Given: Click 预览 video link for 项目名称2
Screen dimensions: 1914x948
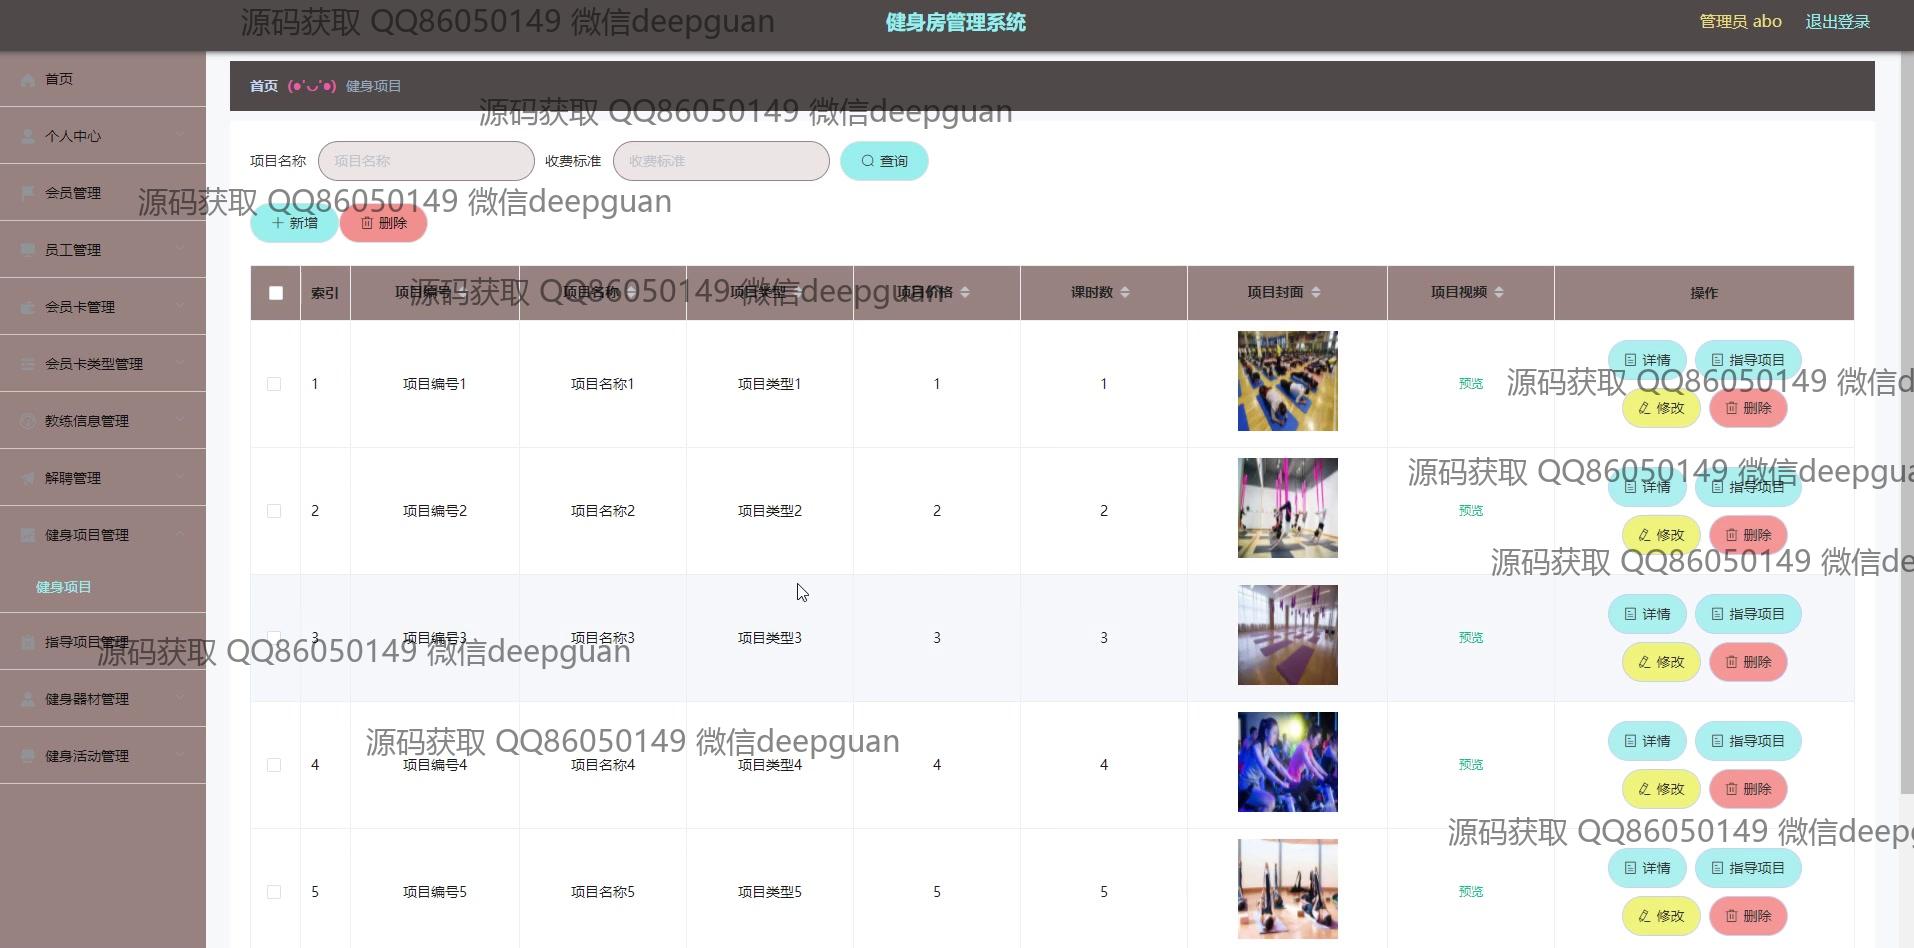Looking at the screenshot, I should click(1471, 511).
